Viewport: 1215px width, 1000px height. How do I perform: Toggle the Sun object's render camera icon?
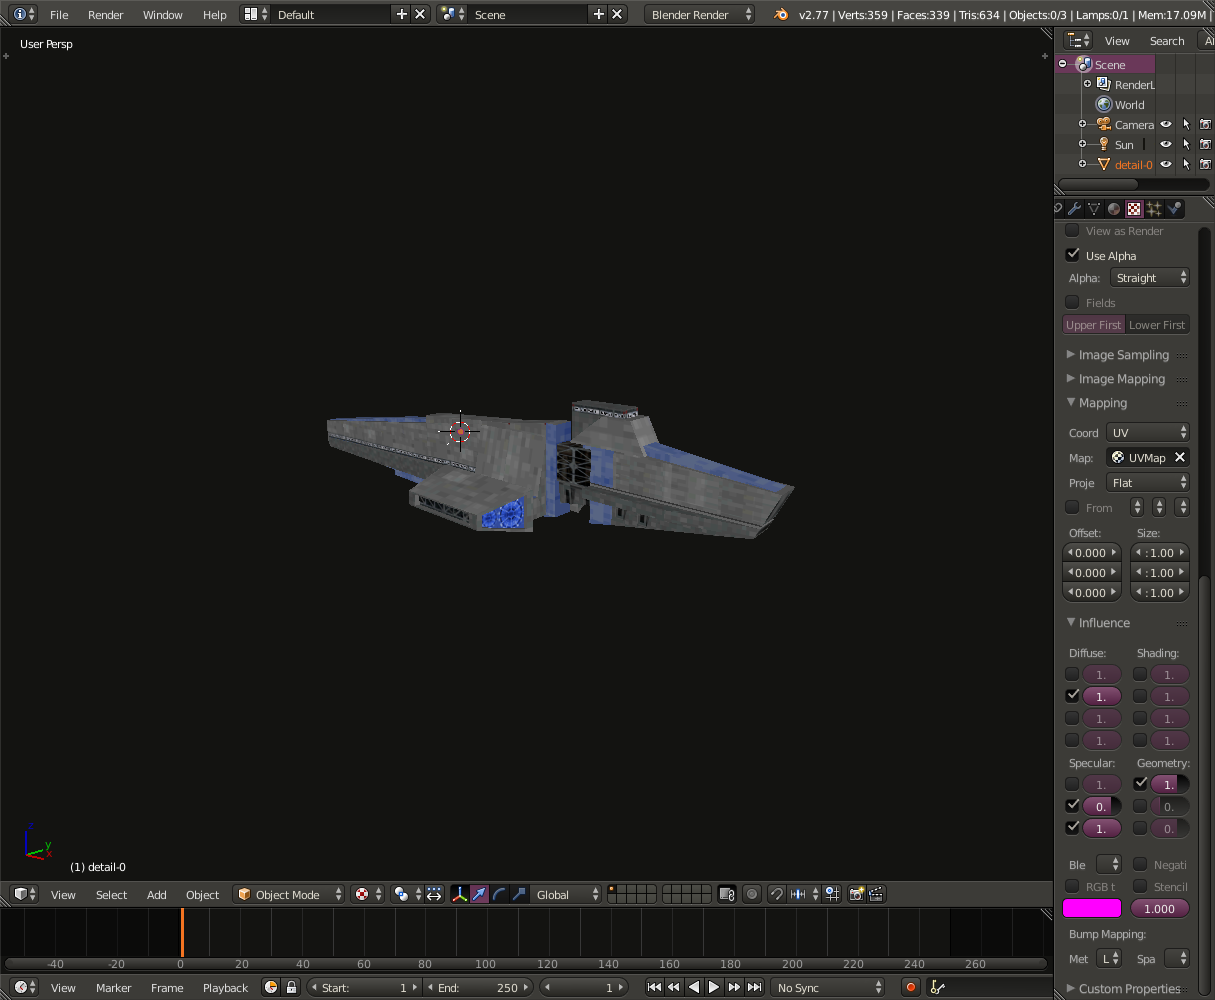1205,145
